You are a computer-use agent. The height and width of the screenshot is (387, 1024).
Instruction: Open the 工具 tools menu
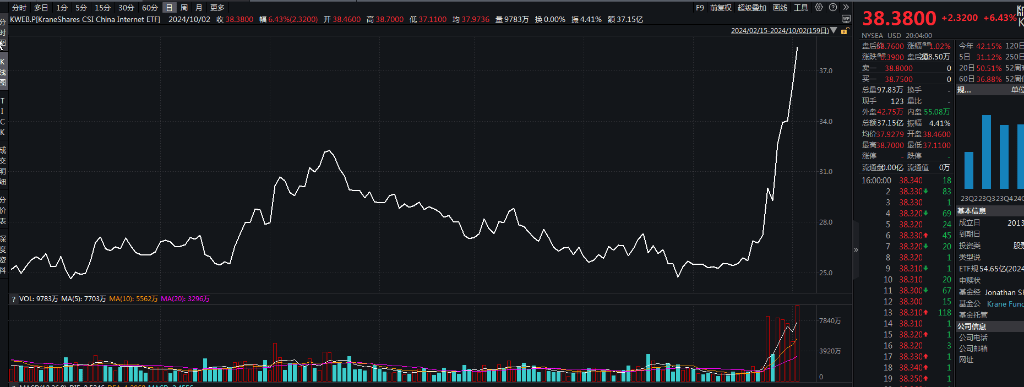pyautogui.click(x=800, y=8)
